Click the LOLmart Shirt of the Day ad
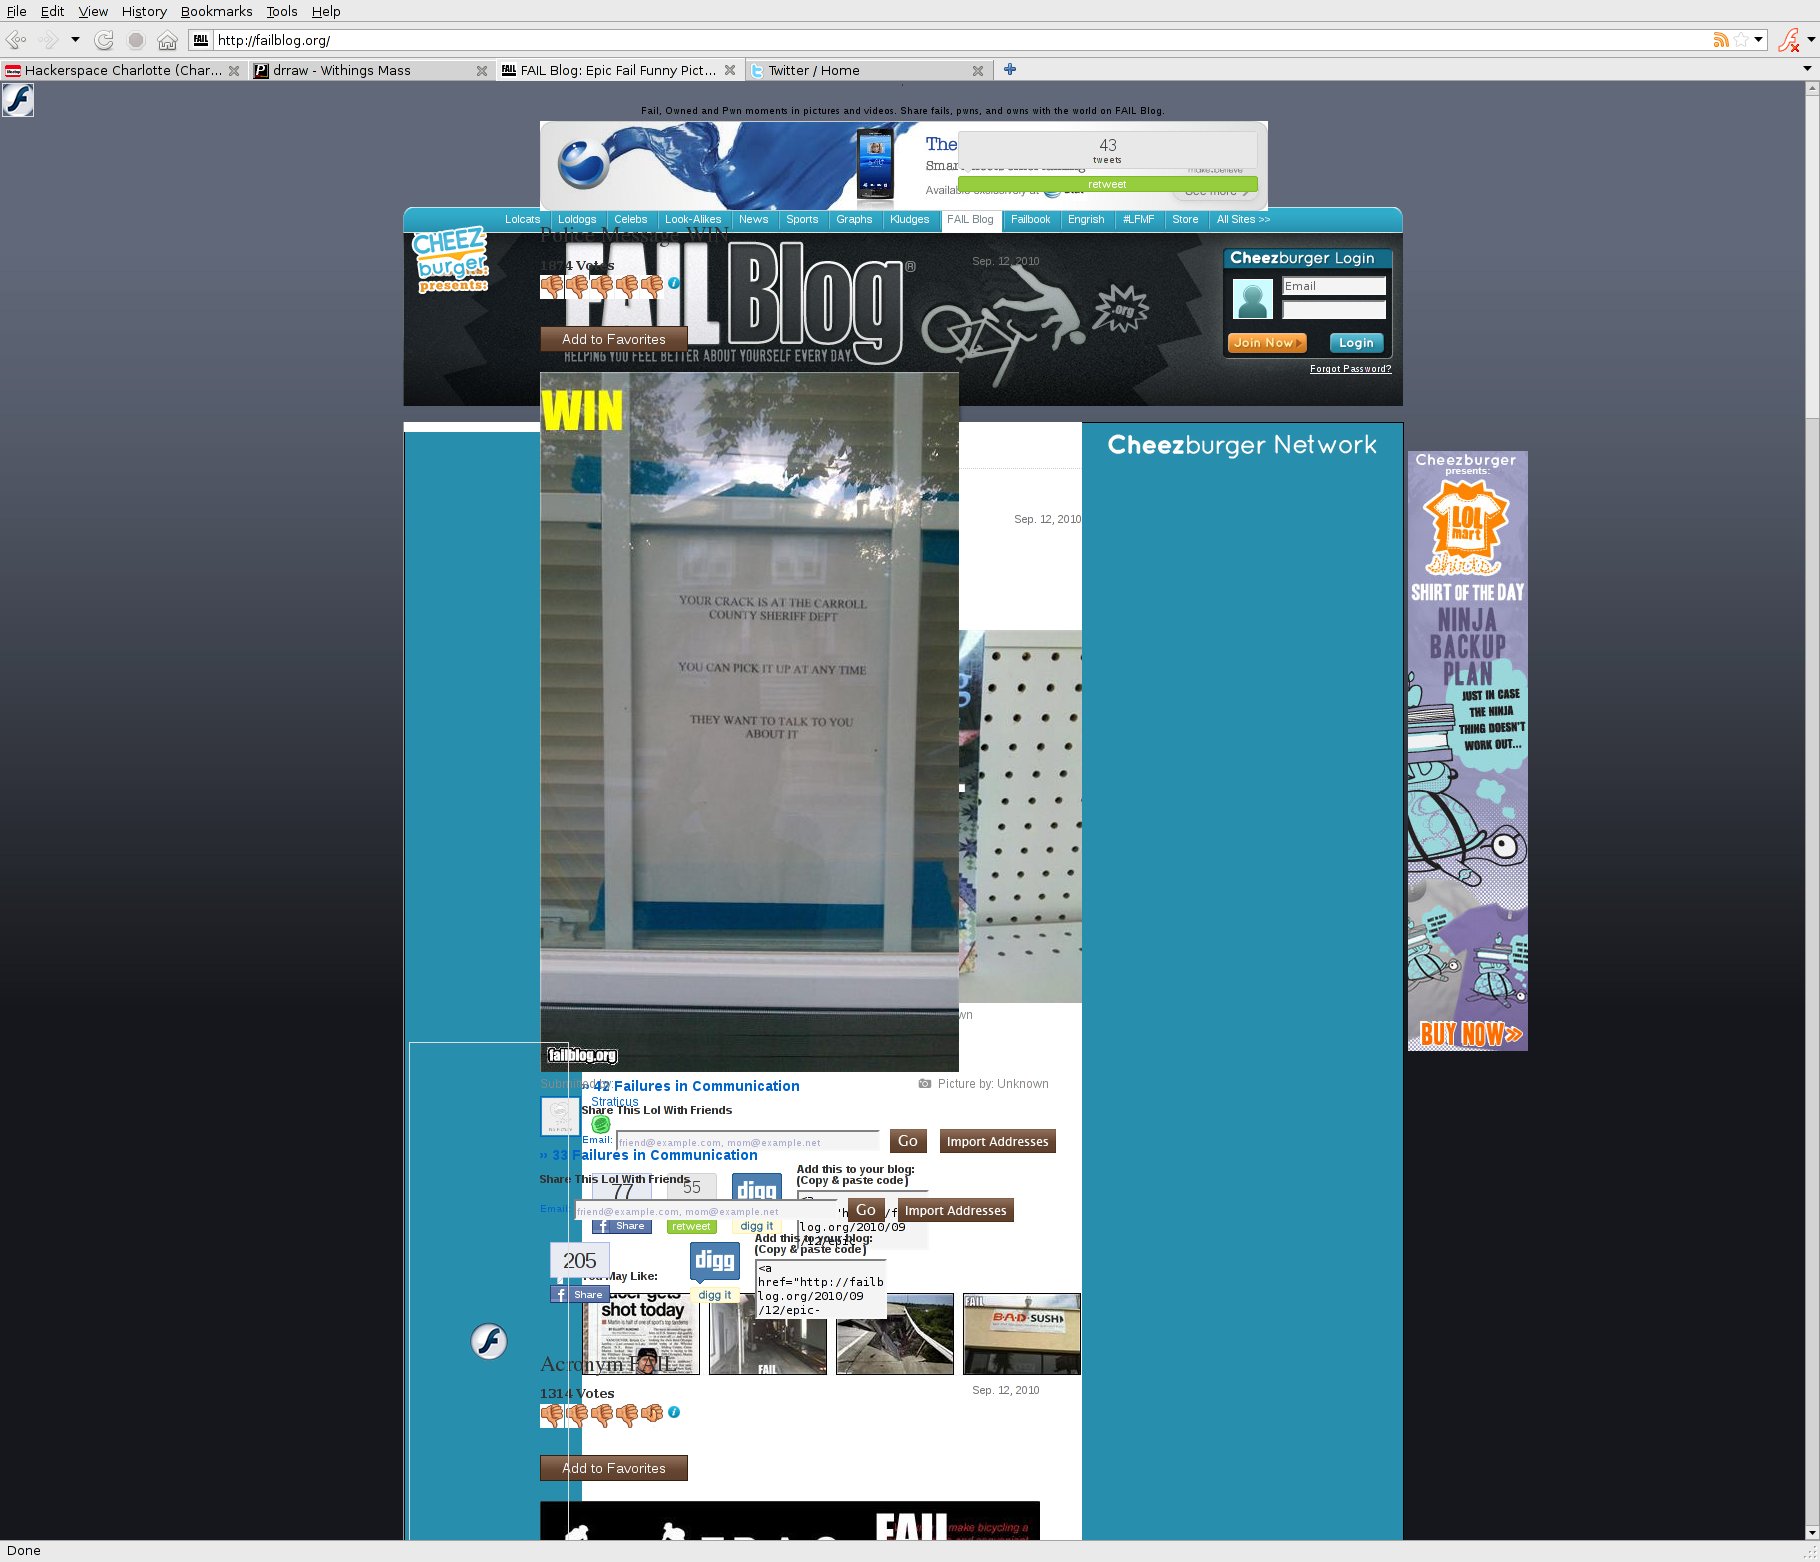The image size is (1820, 1562). (x=1468, y=750)
